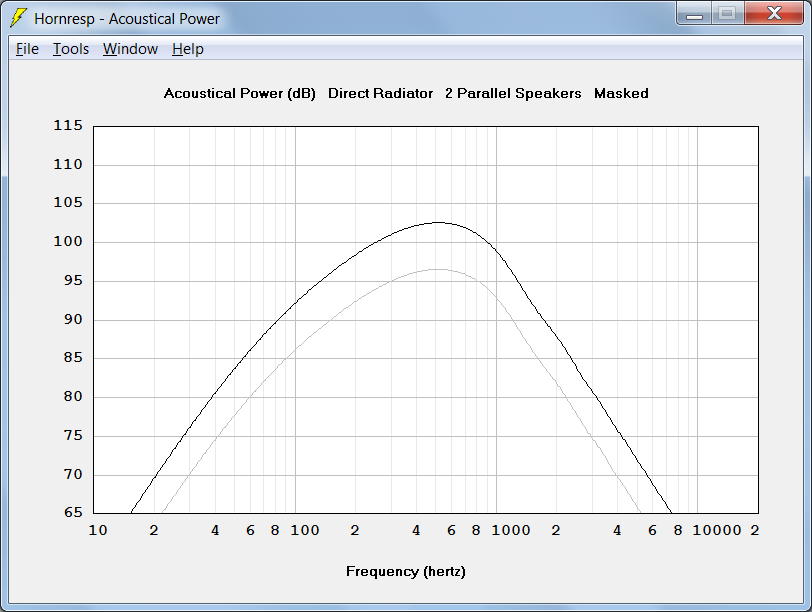
Task: Click the 65 dB axis value
Action: [x=73, y=512]
